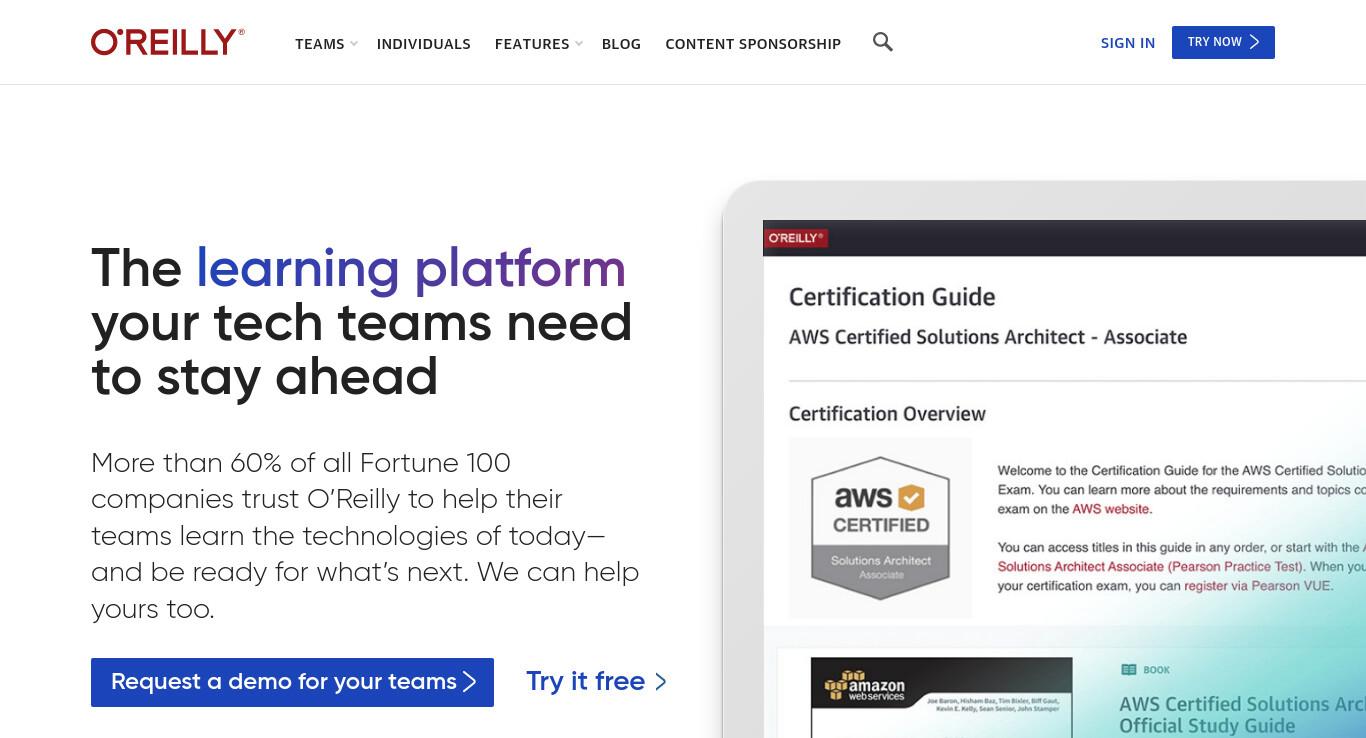Open the Teams navigation item
Screen dimensions: 1366x738
tap(320, 44)
